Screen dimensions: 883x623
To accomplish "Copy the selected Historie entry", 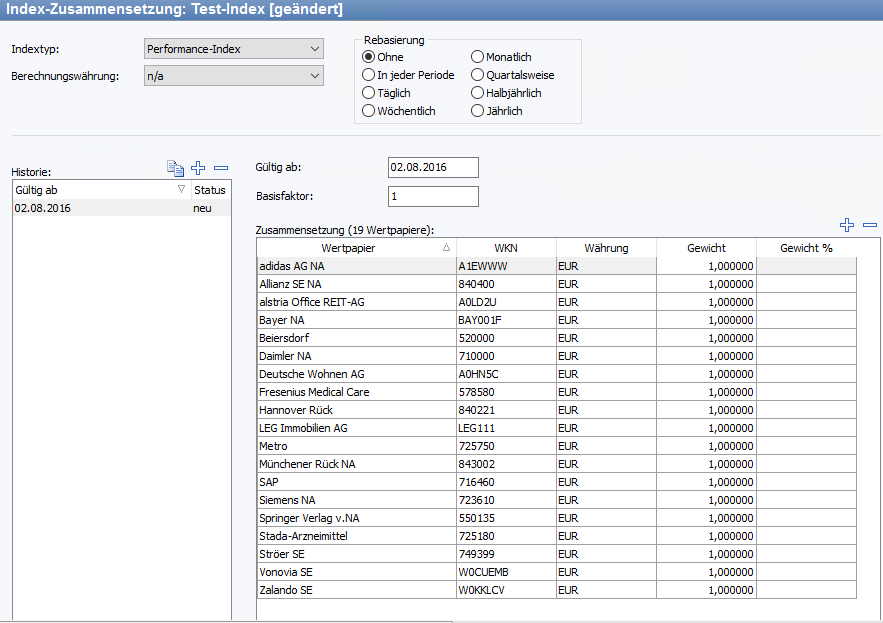I will [x=175, y=168].
